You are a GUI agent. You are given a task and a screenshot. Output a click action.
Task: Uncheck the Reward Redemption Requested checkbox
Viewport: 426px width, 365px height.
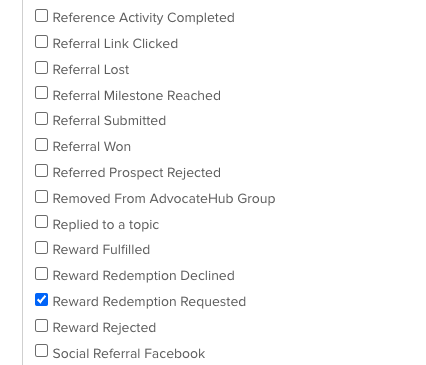tap(41, 300)
